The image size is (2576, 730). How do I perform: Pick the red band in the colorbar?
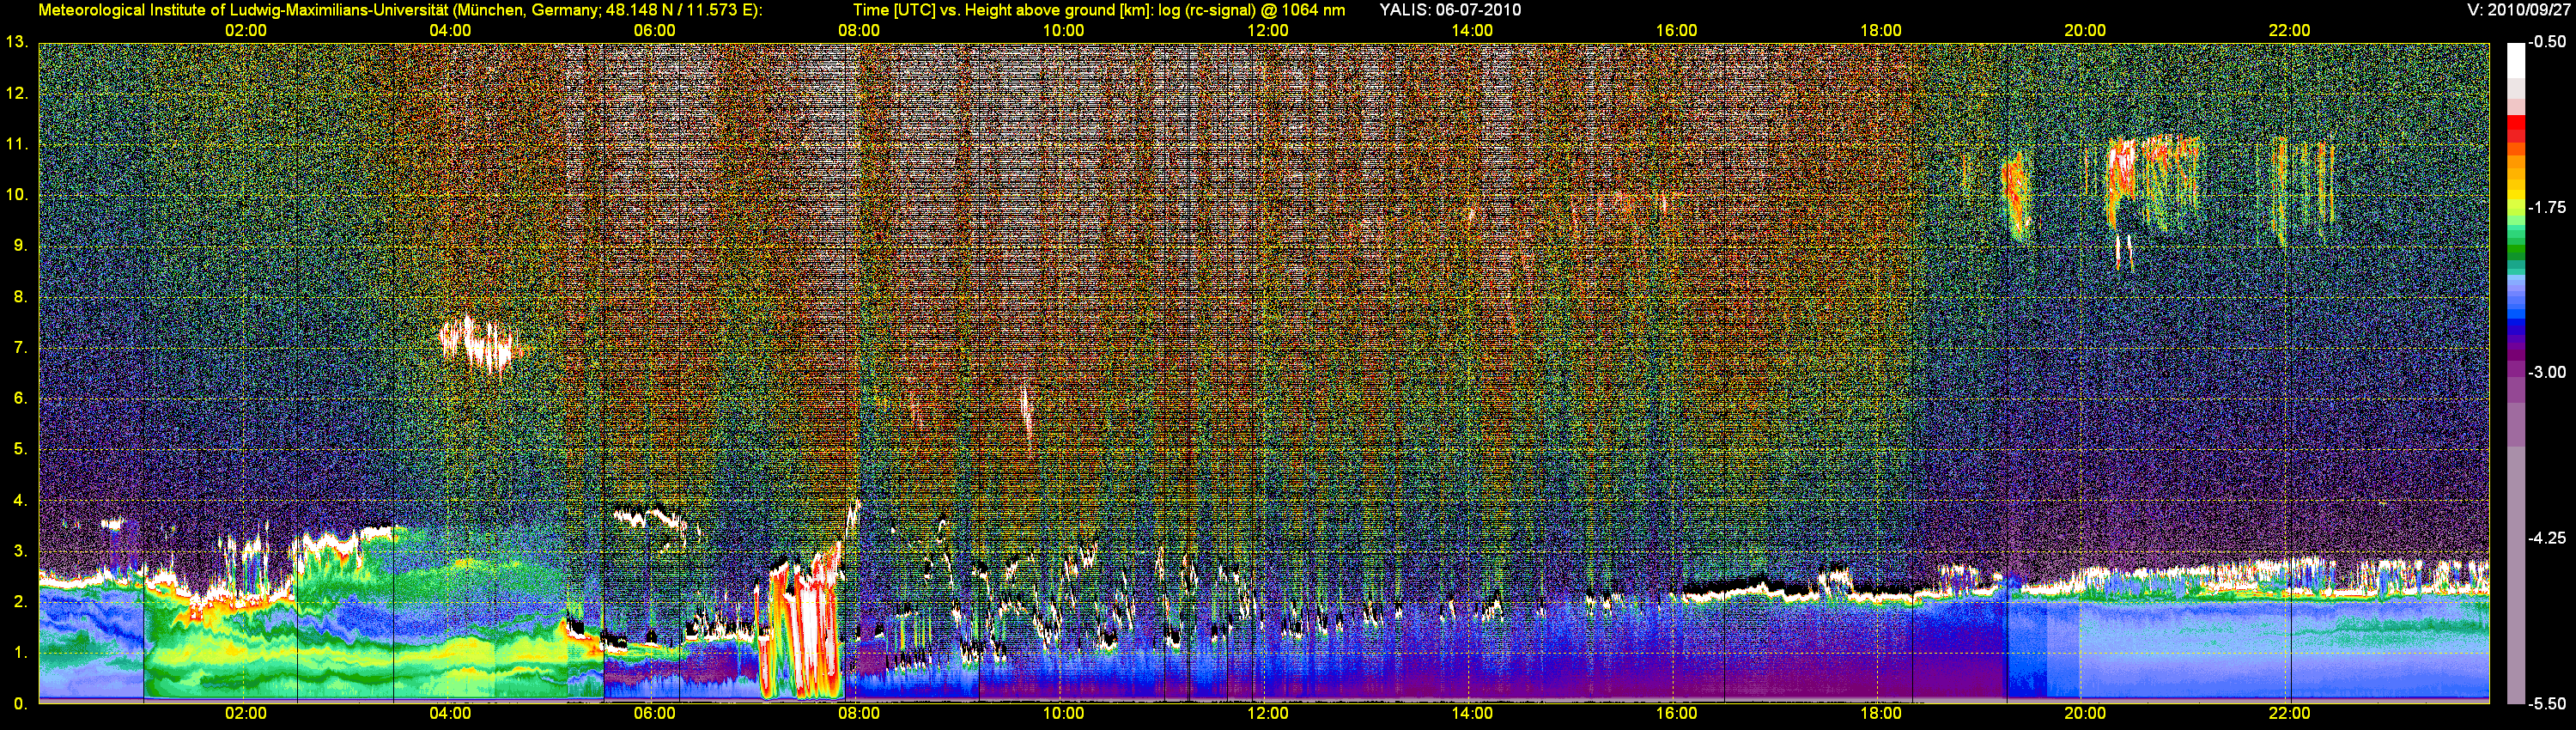pyautogui.click(x=2515, y=130)
